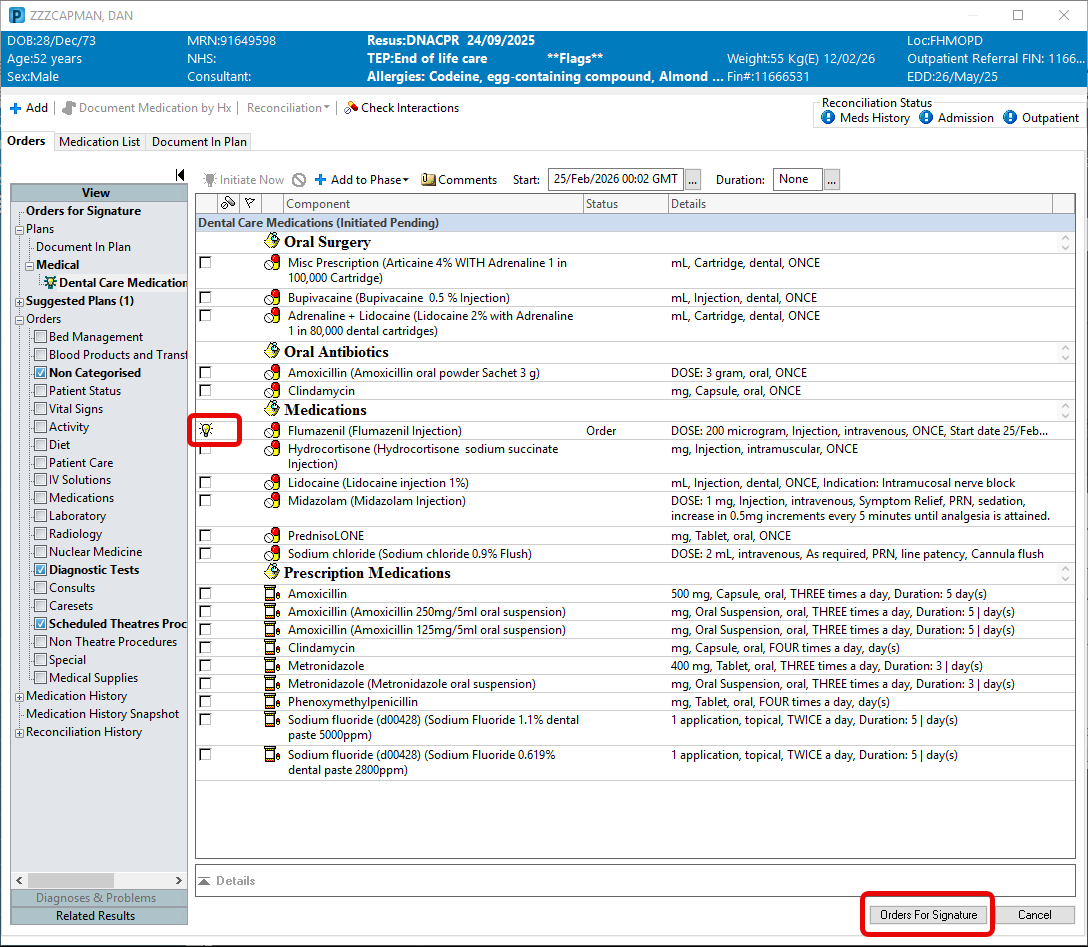Click the collapse navigation panel arrow icon
The width and height of the screenshot is (1088, 947).
click(x=180, y=175)
